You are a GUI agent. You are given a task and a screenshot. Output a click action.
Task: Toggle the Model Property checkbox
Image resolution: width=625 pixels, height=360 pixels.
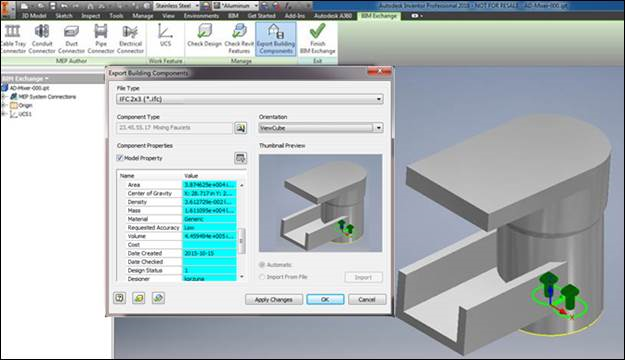(x=120, y=158)
